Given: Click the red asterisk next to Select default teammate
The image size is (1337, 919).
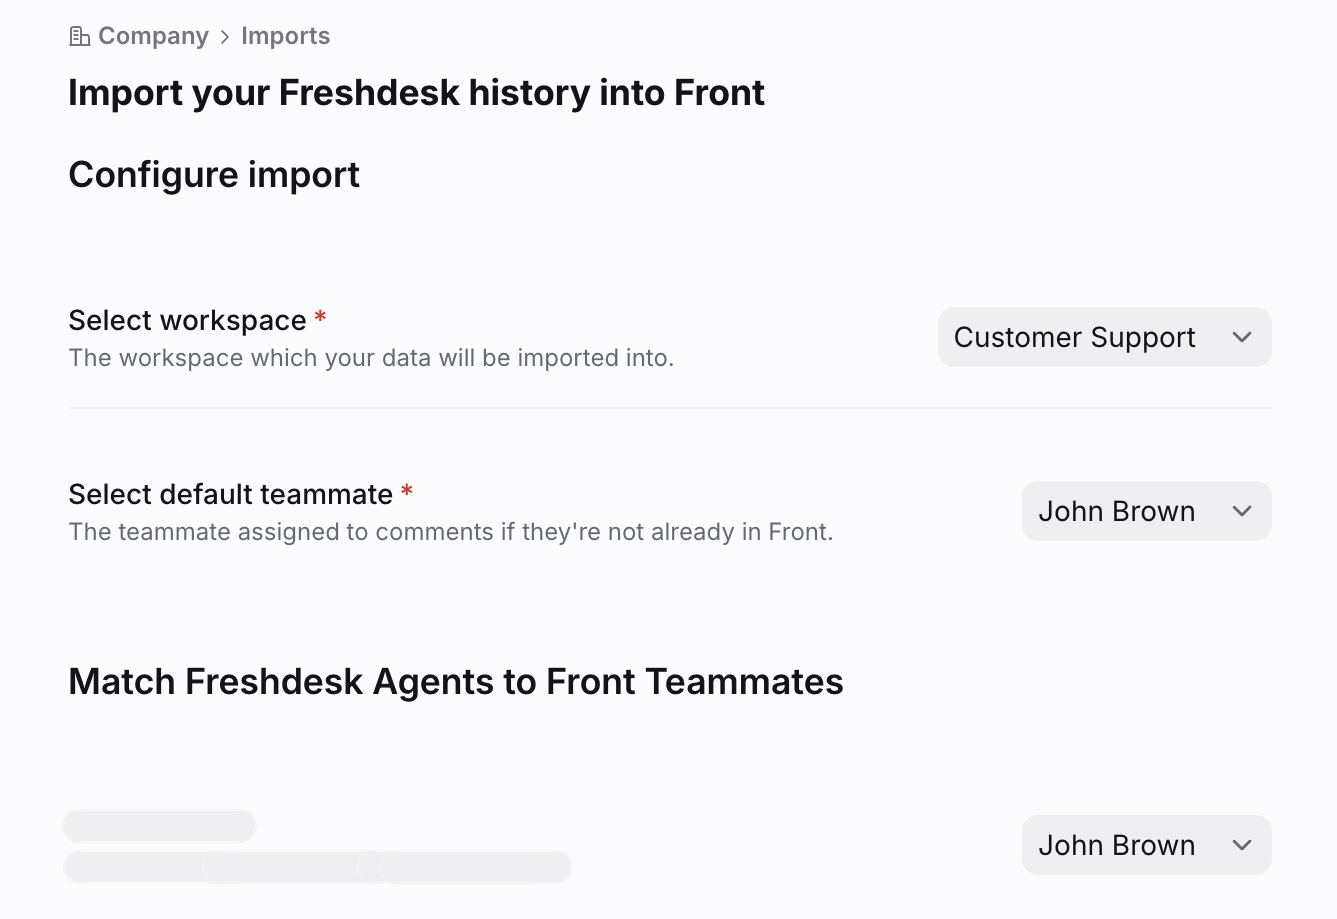Looking at the screenshot, I should click(x=406, y=492).
